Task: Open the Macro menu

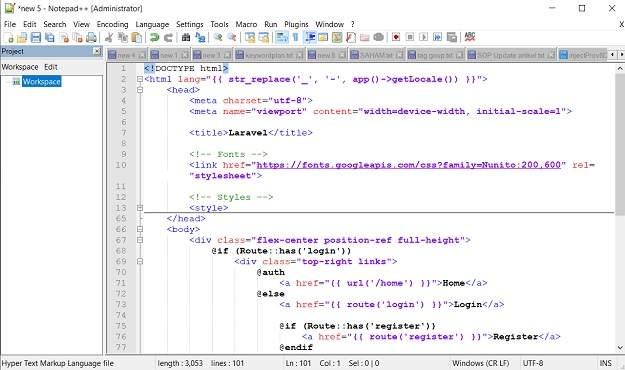Action: click(x=246, y=24)
